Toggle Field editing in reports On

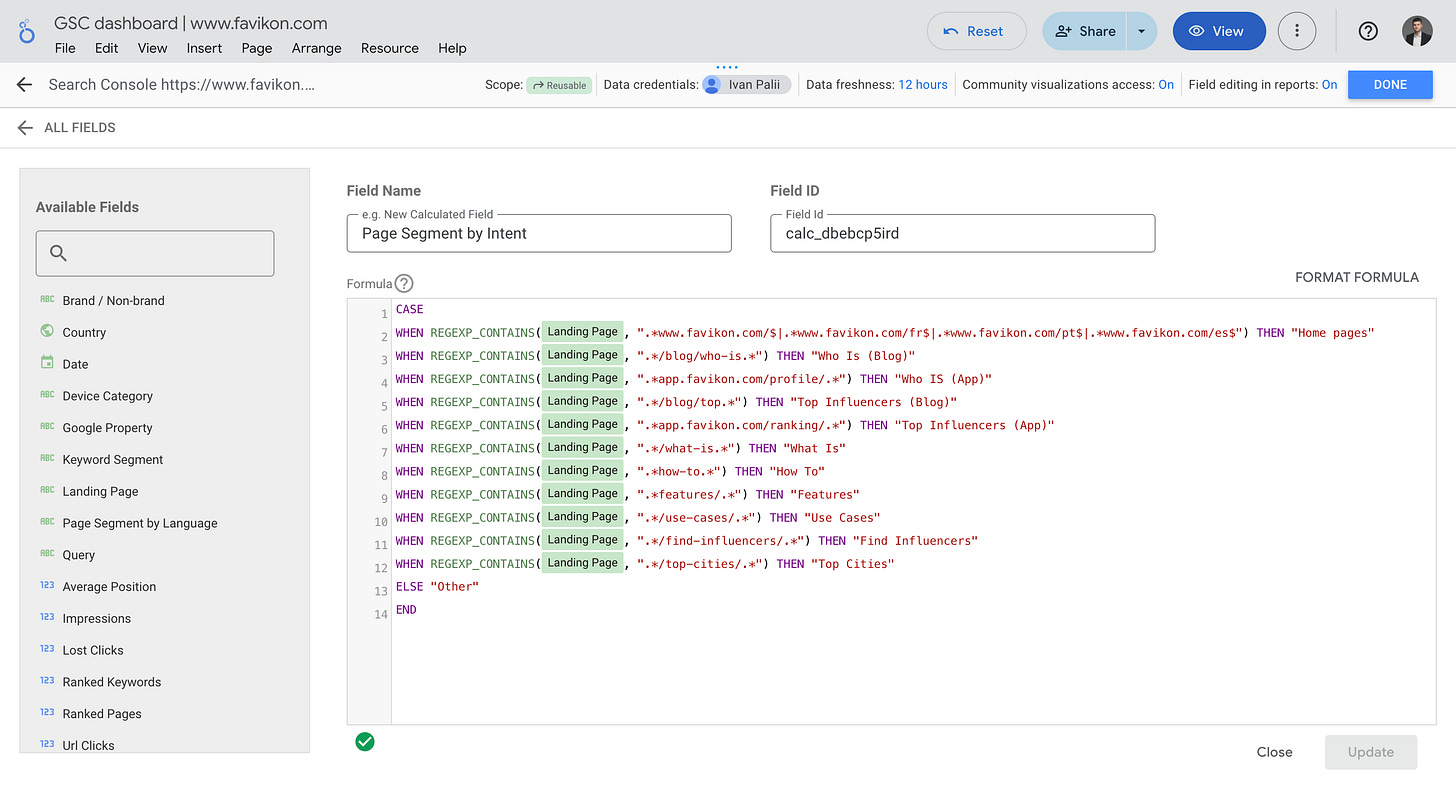[x=1329, y=85]
